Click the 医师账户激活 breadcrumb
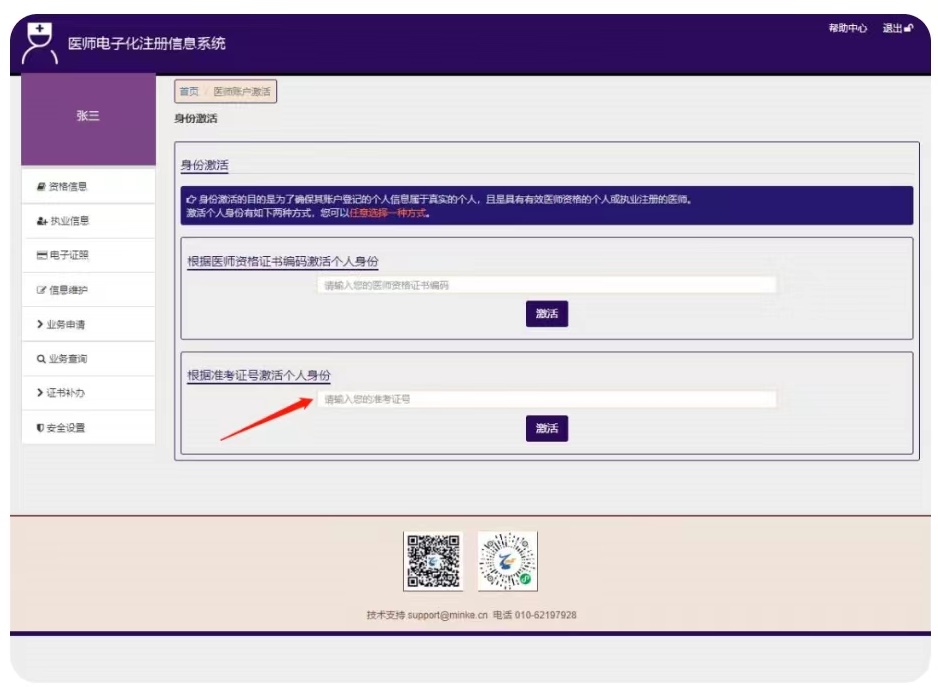The width and height of the screenshot is (938, 692). coord(242,92)
